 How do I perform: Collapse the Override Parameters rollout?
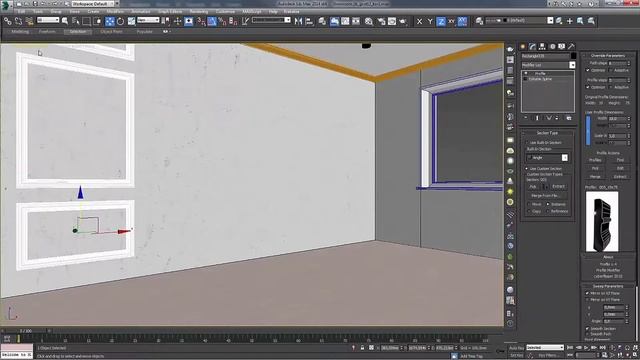(608, 56)
